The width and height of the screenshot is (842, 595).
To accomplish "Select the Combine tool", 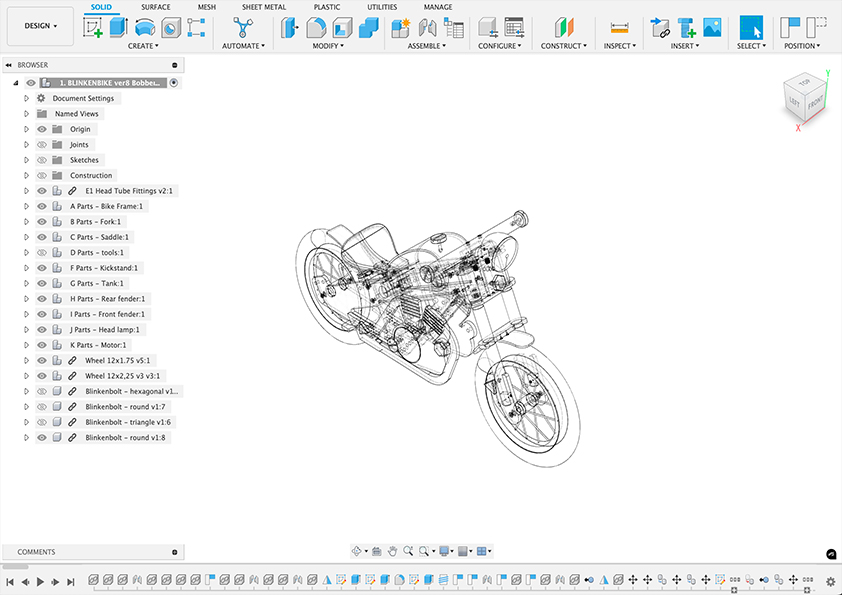I will [x=368, y=27].
